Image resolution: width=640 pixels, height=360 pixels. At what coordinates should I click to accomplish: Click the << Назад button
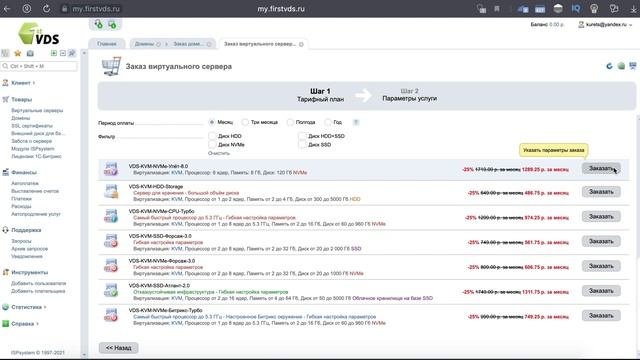[118, 348]
